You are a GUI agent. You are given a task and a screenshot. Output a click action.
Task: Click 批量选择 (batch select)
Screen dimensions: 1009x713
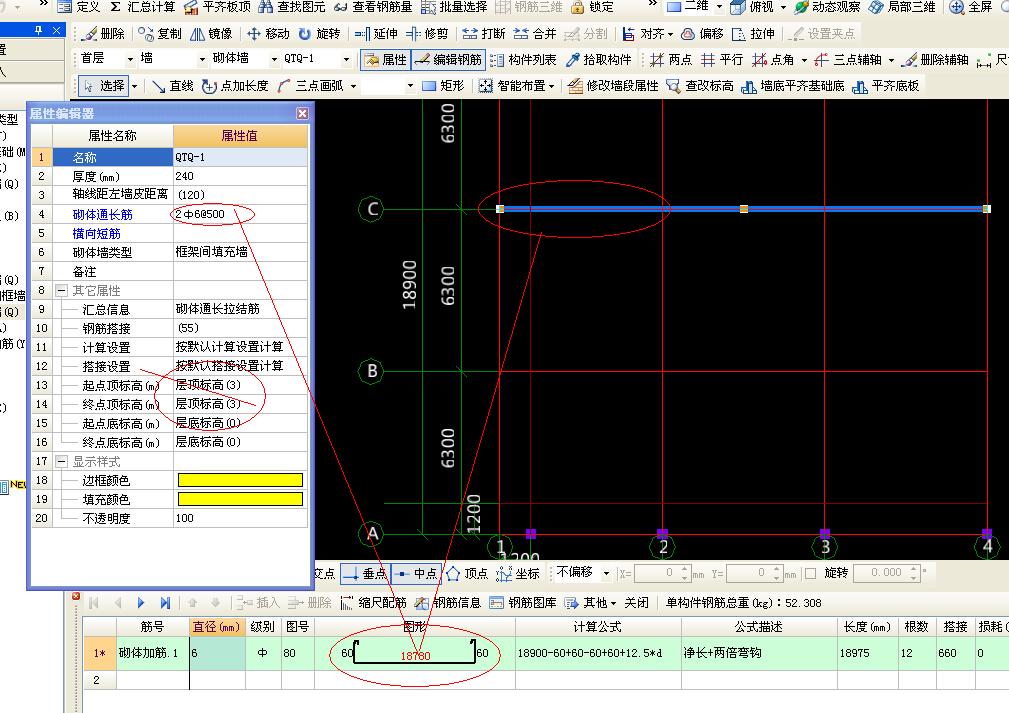point(454,7)
